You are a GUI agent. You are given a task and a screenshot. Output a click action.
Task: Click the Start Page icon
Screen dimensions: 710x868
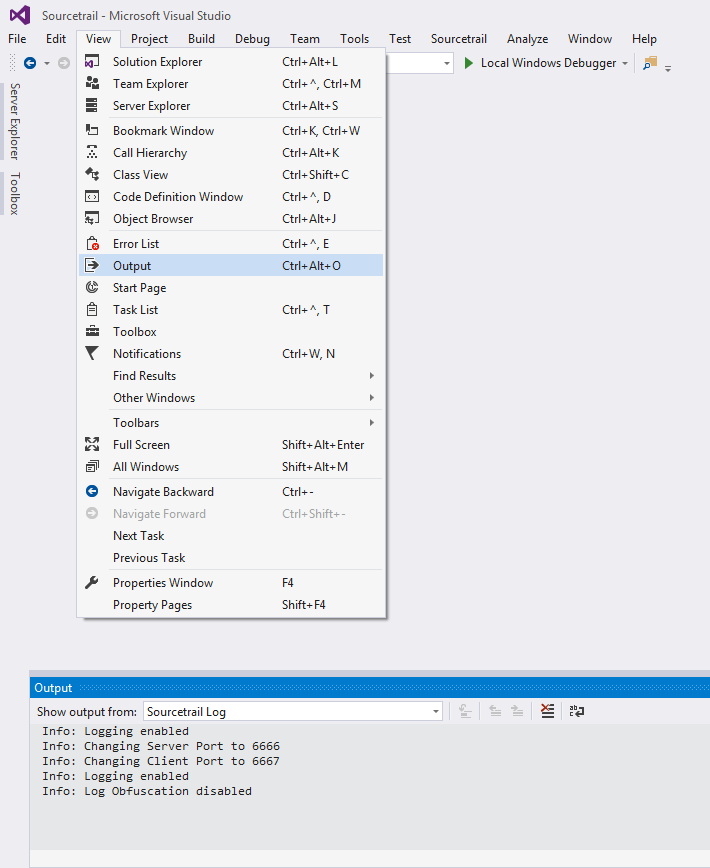point(92,287)
